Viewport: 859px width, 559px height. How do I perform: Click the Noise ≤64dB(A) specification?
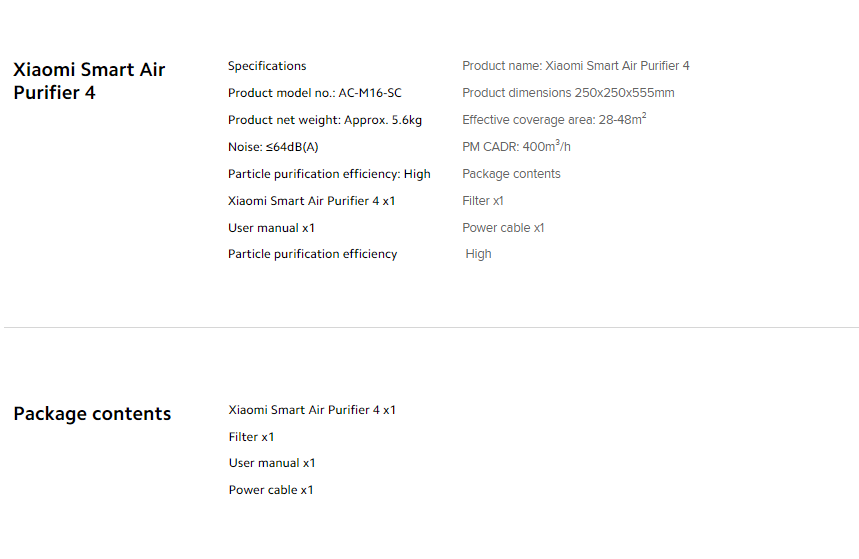coord(273,147)
